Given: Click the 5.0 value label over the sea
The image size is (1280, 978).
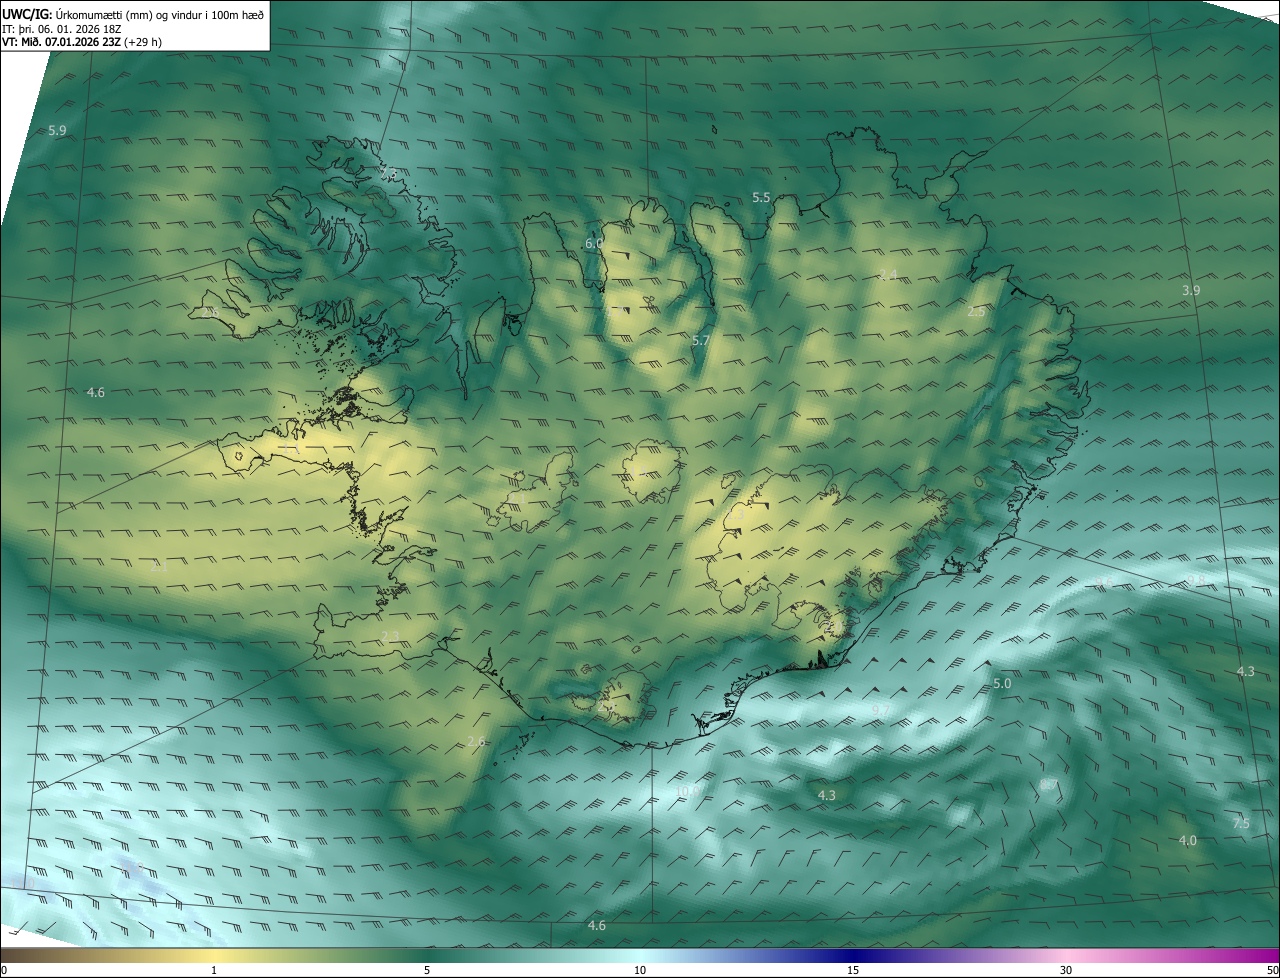Looking at the screenshot, I should pyautogui.click(x=1002, y=683).
